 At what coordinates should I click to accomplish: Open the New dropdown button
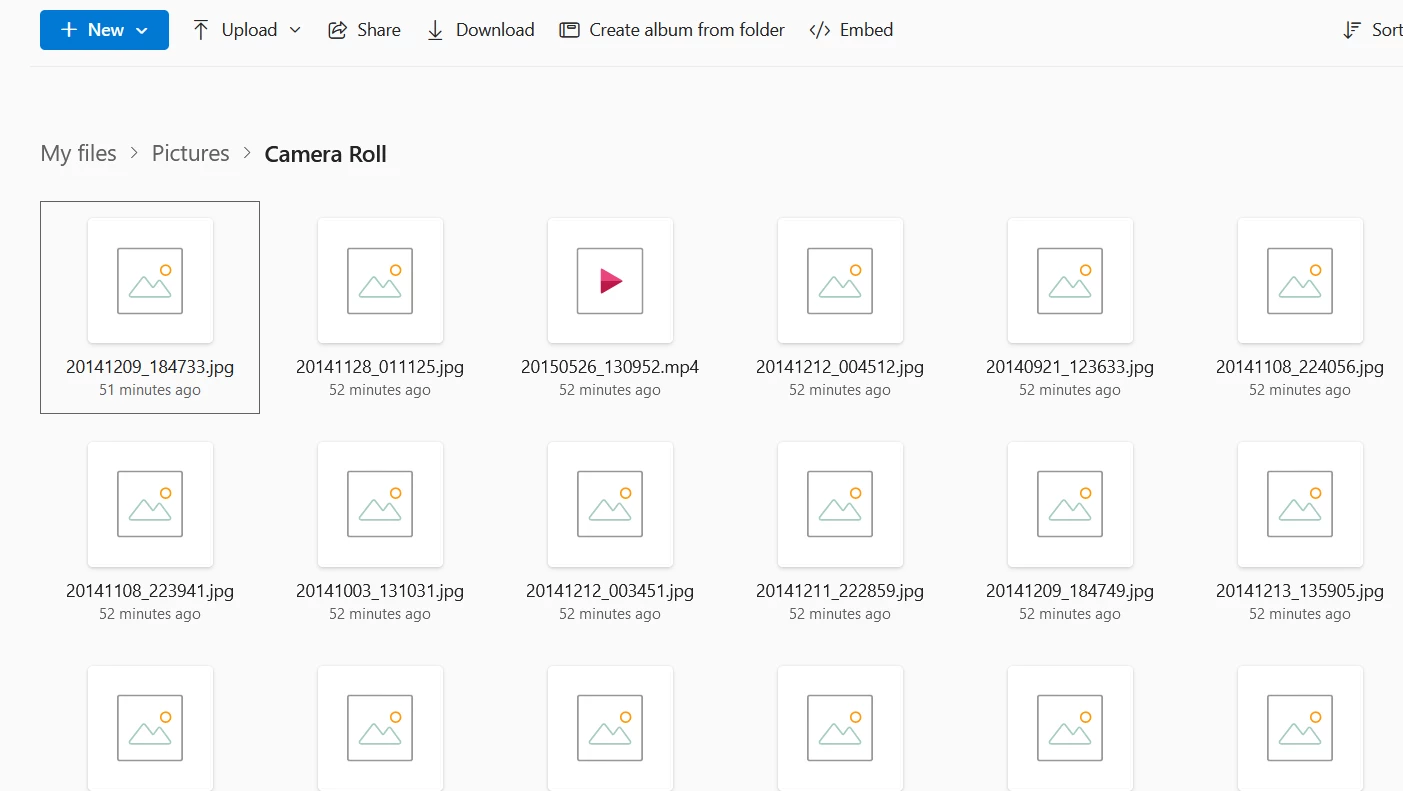[x=104, y=30]
